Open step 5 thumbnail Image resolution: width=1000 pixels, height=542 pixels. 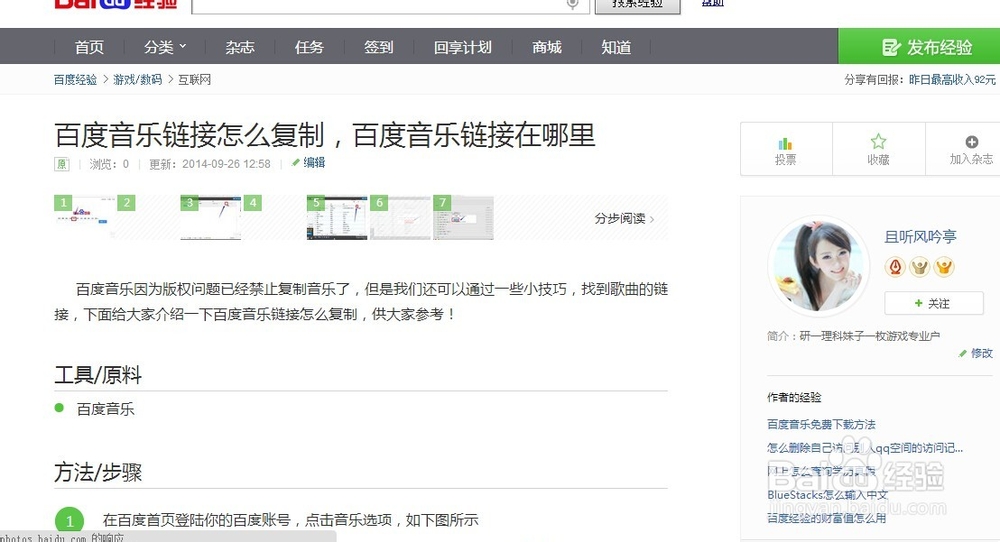[x=337, y=218]
